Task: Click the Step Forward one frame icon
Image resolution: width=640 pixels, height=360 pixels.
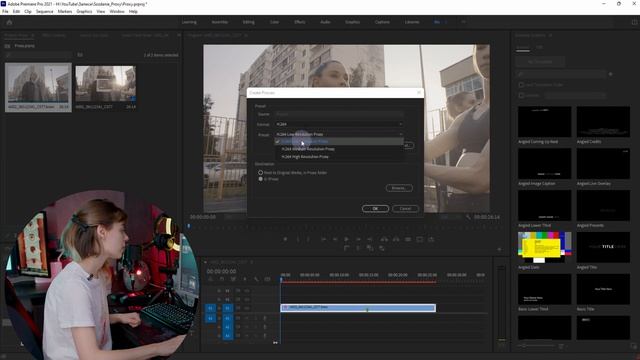Action: pos(358,239)
